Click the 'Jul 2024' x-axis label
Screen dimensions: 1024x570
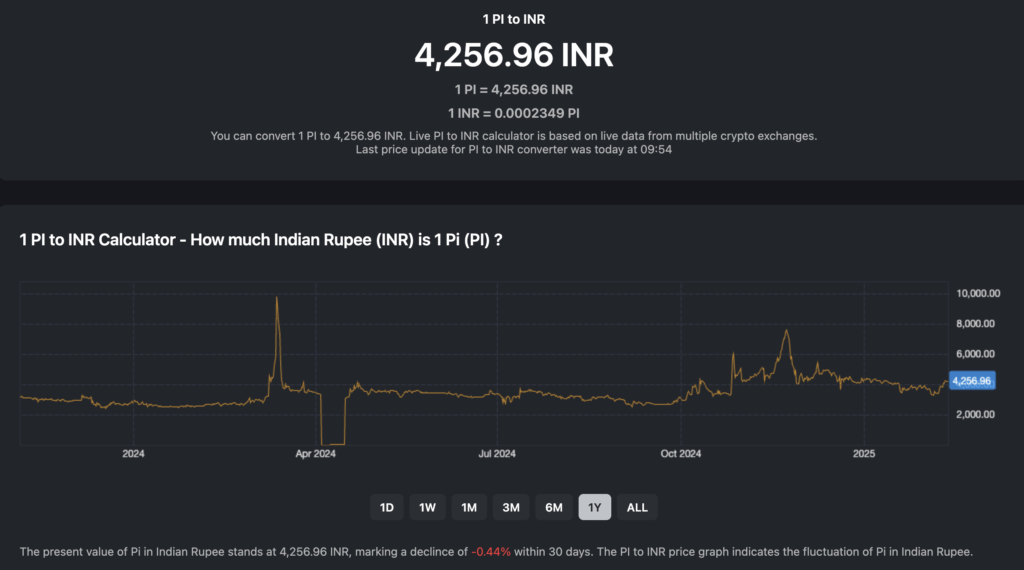coord(497,454)
